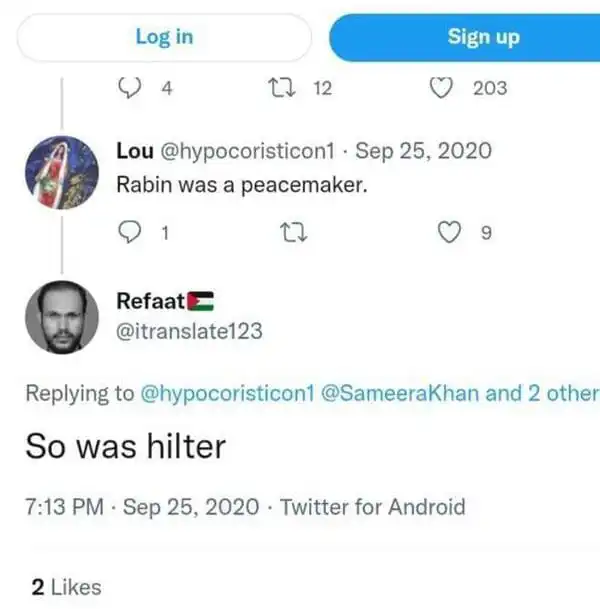Click the reply icon with 4 replies

(128, 89)
